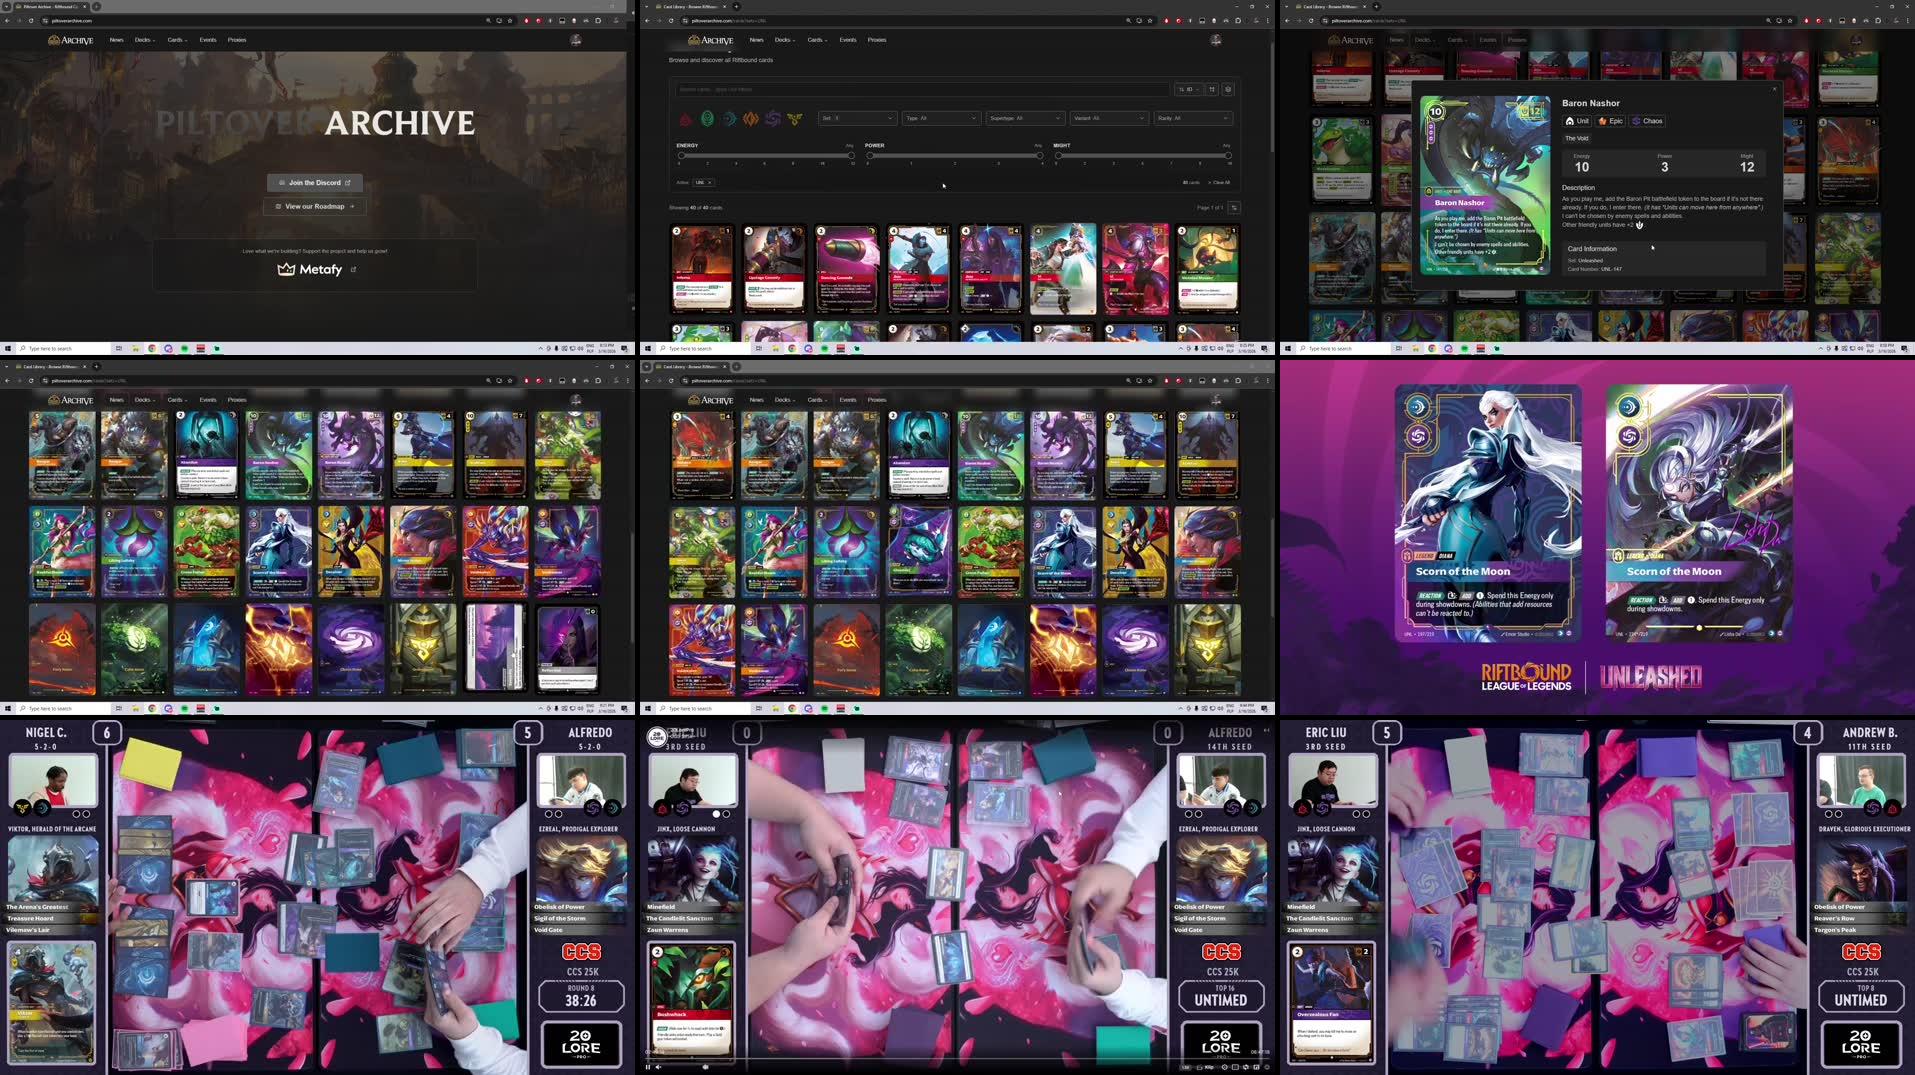Image resolution: width=1915 pixels, height=1075 pixels.
Task: Select the red Fury domain filter icon
Action: [684, 119]
